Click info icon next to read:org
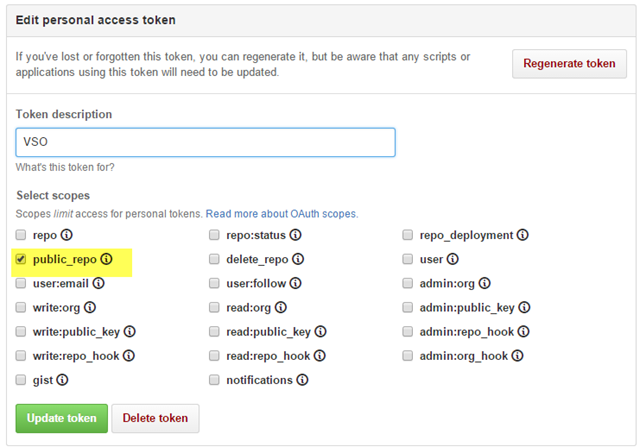Viewport: 640px width, 447px height. pos(281,307)
